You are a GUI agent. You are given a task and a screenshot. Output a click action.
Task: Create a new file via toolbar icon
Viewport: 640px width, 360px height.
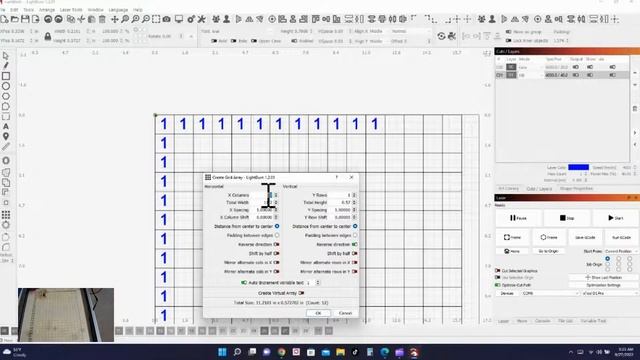pos(4,19)
